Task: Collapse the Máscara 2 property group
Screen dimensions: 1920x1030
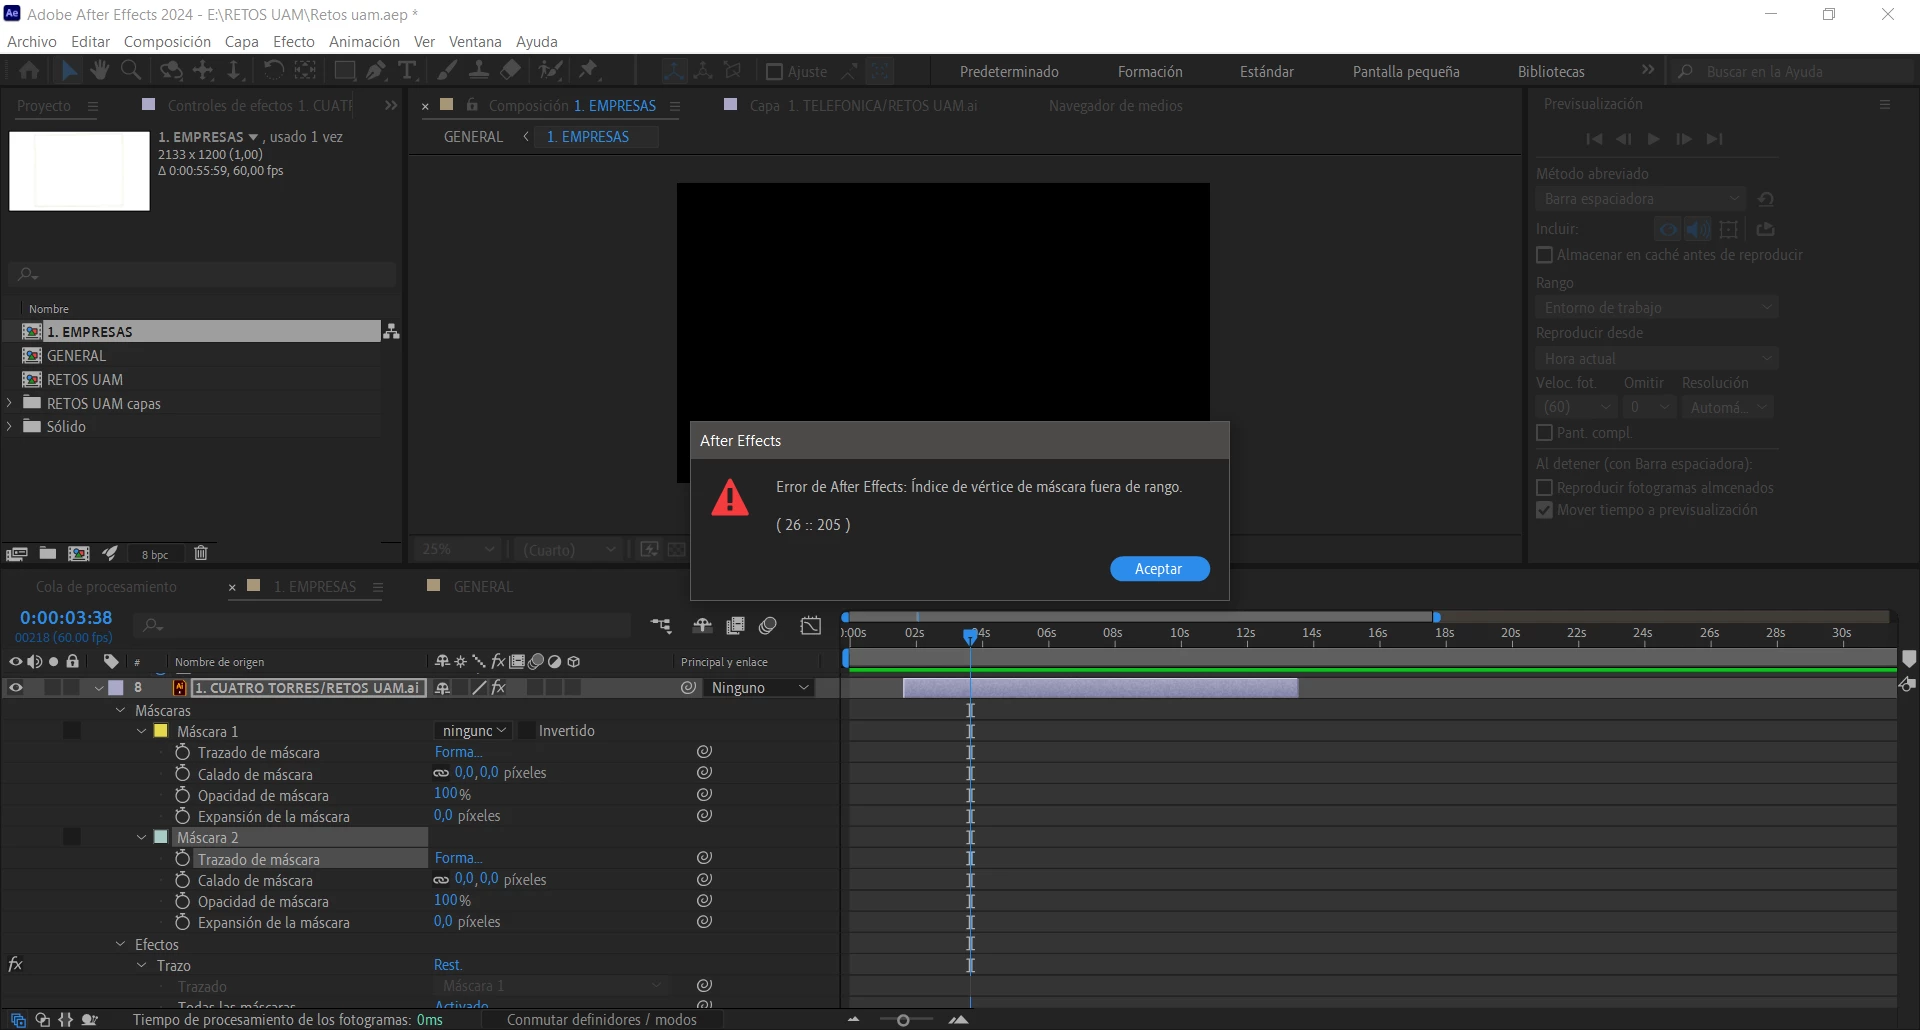Action: (x=142, y=837)
